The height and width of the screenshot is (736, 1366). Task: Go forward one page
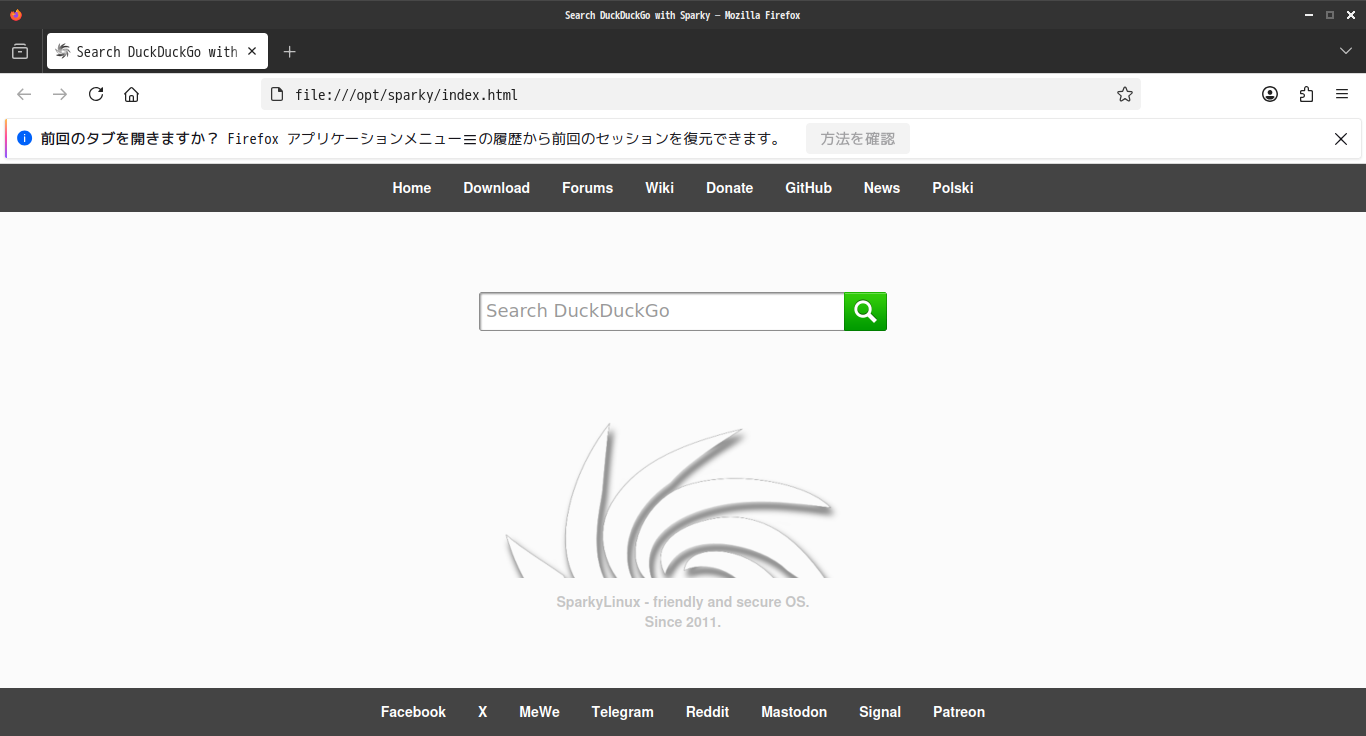coord(60,94)
